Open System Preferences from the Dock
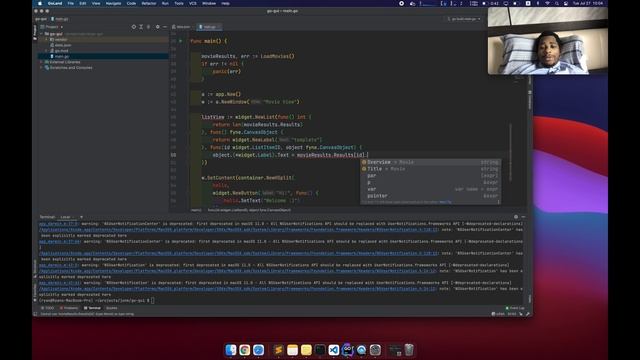Viewport: 640px width, 360px height. coord(375,350)
